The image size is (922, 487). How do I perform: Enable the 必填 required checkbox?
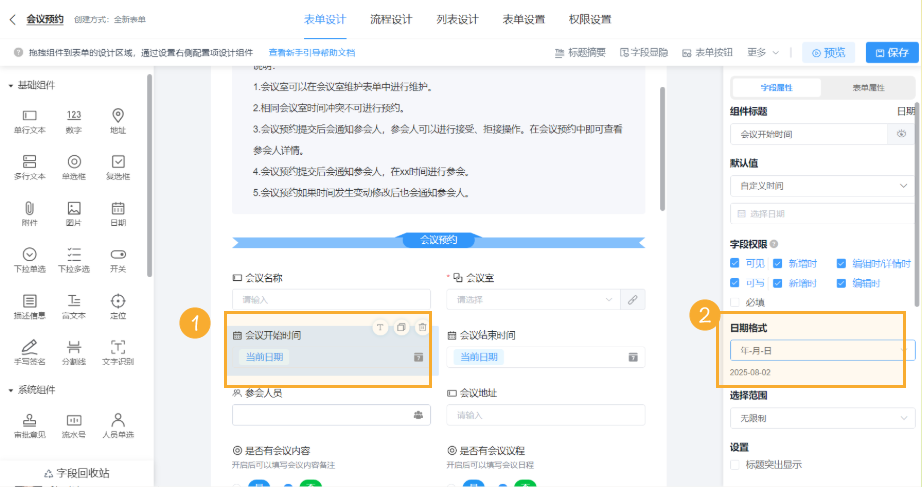(x=734, y=302)
